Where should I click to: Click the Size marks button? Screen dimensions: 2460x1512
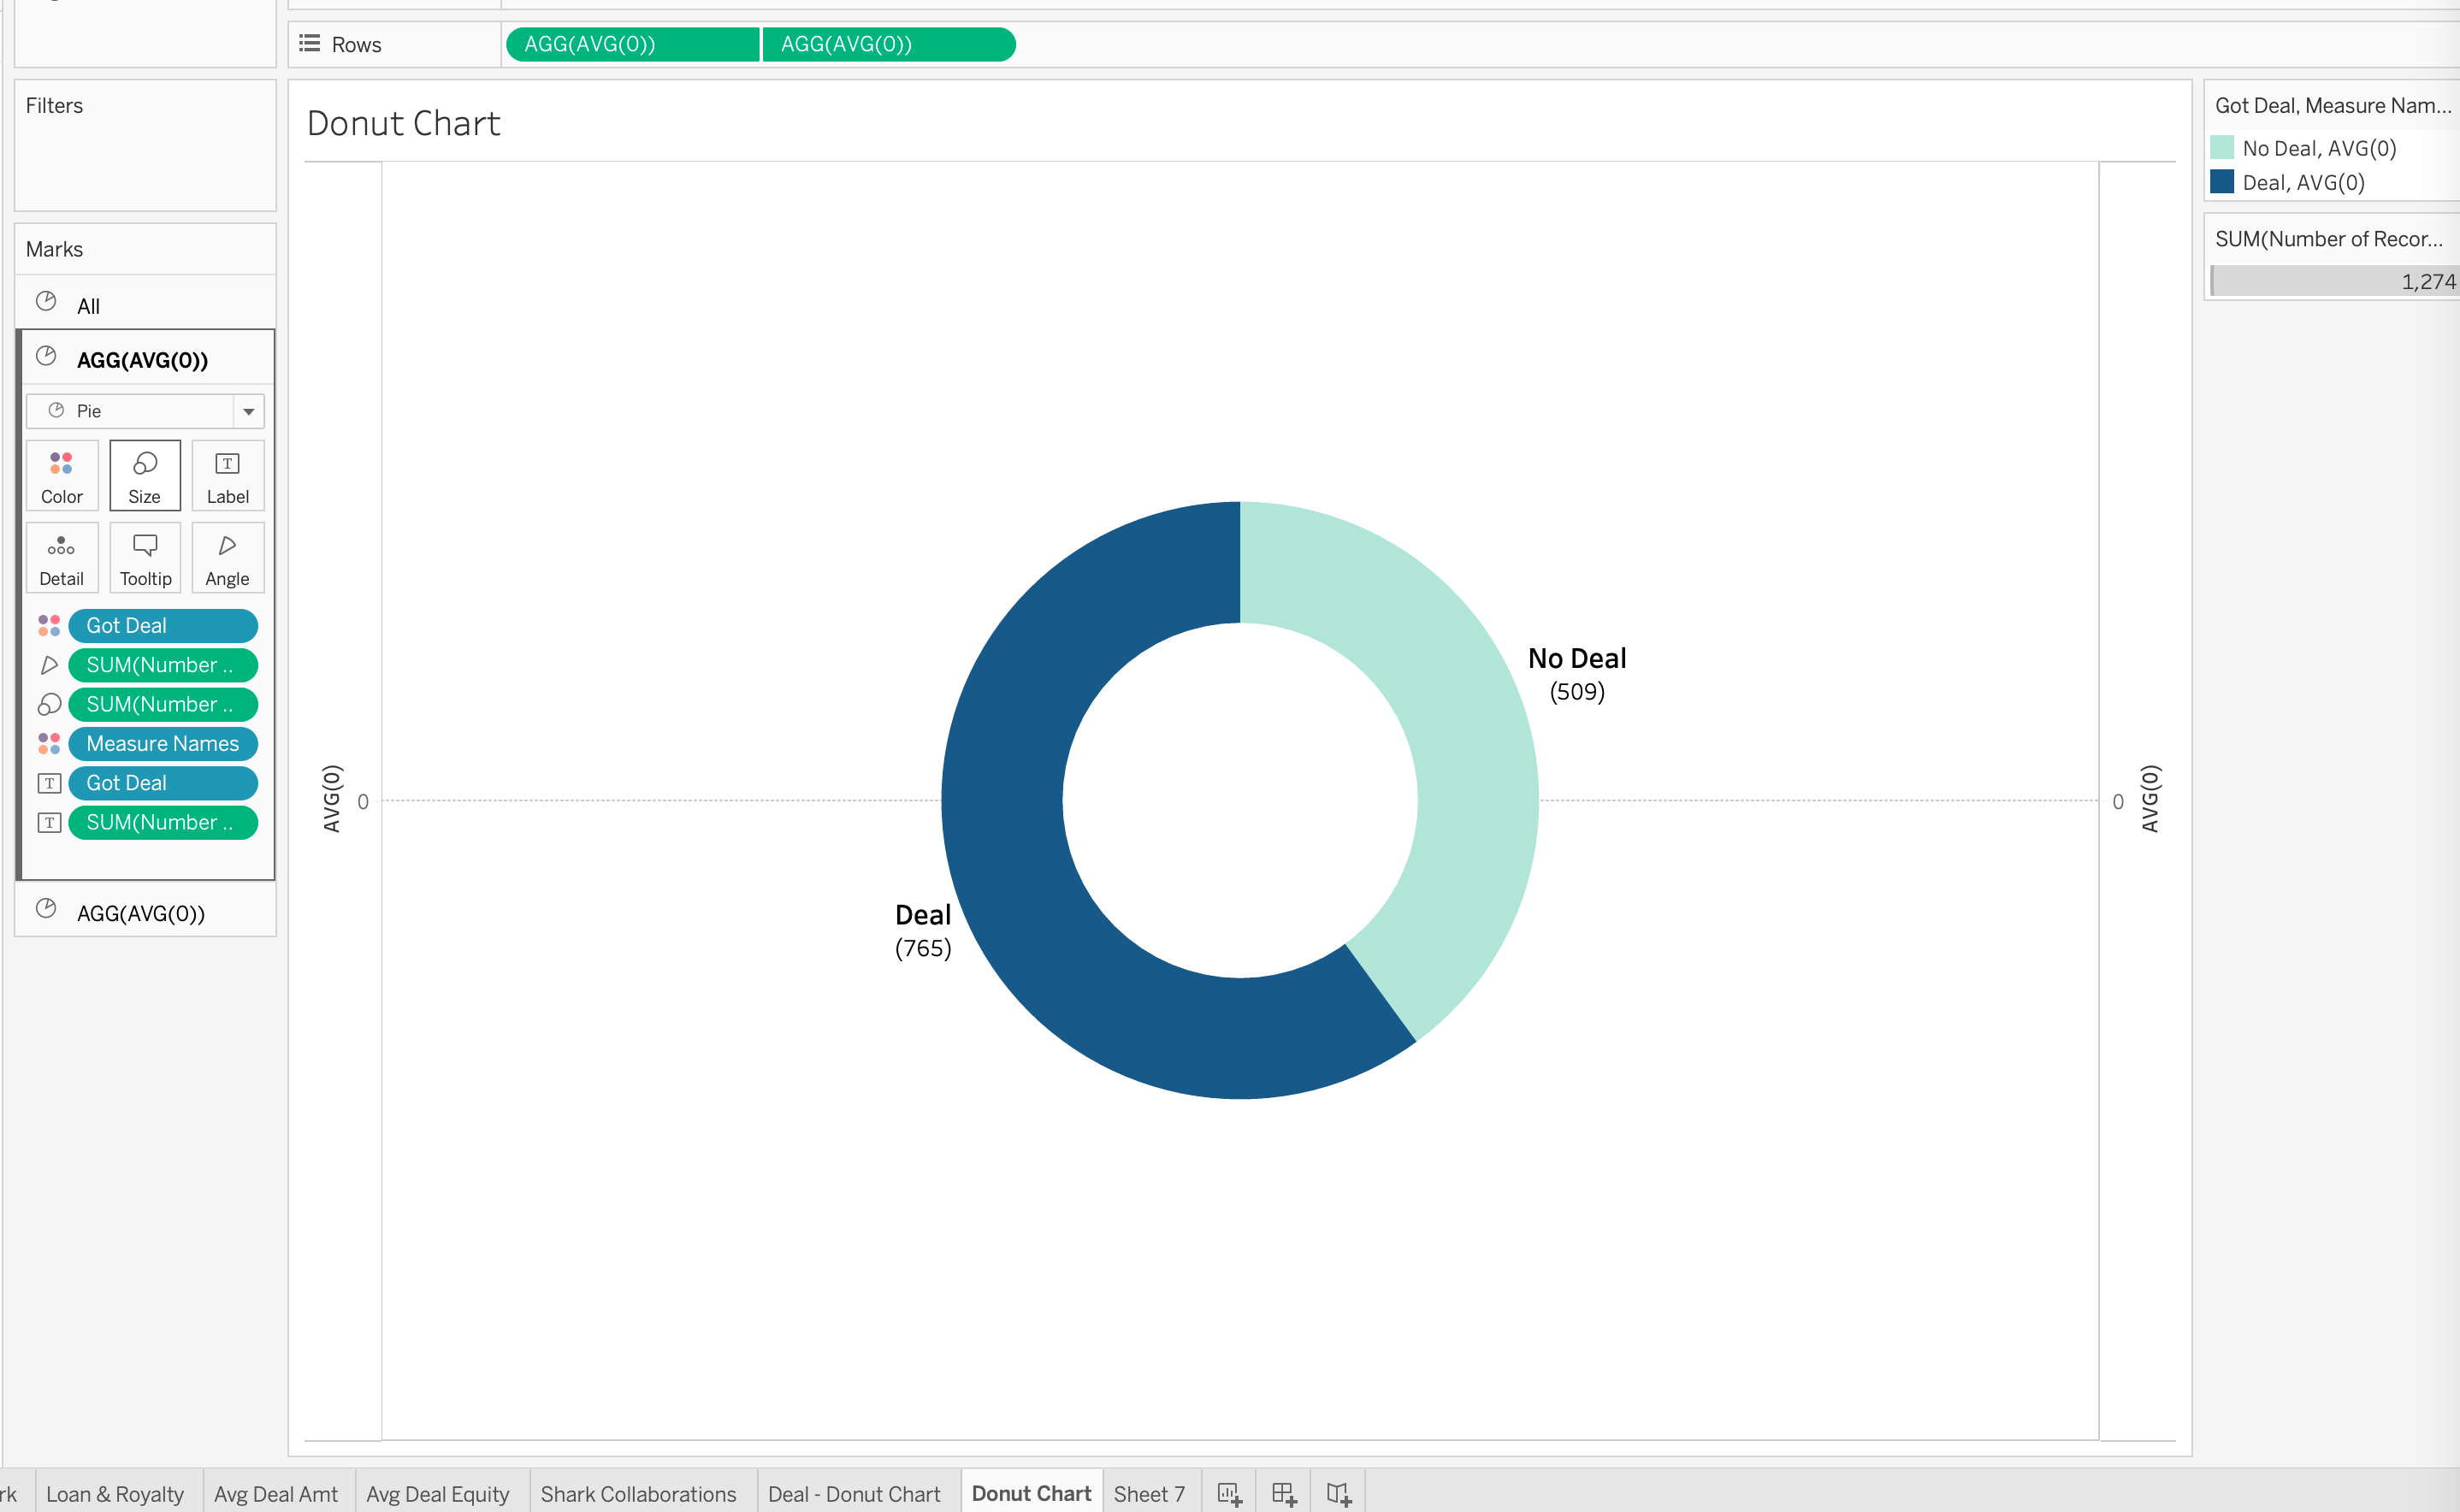[145, 476]
